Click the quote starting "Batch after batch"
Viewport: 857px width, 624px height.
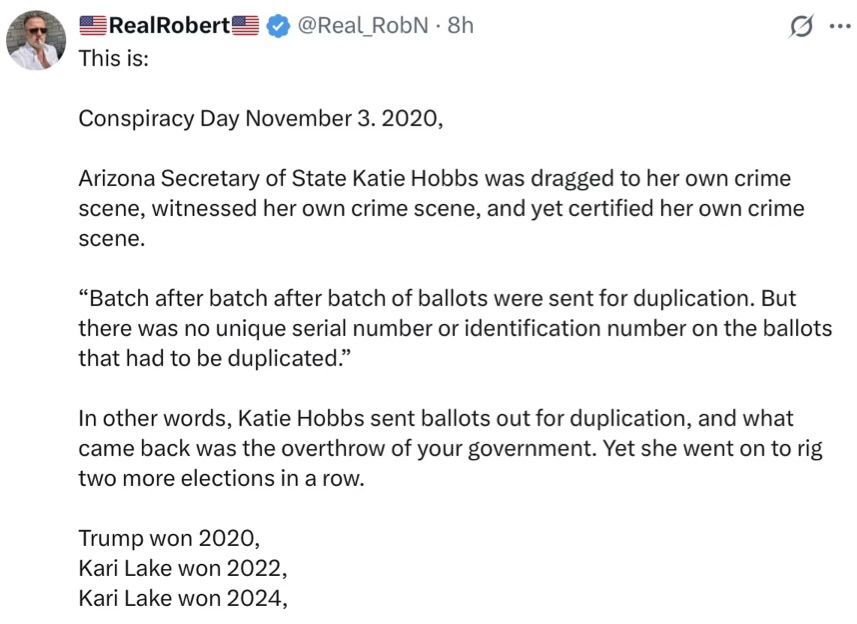437,298
